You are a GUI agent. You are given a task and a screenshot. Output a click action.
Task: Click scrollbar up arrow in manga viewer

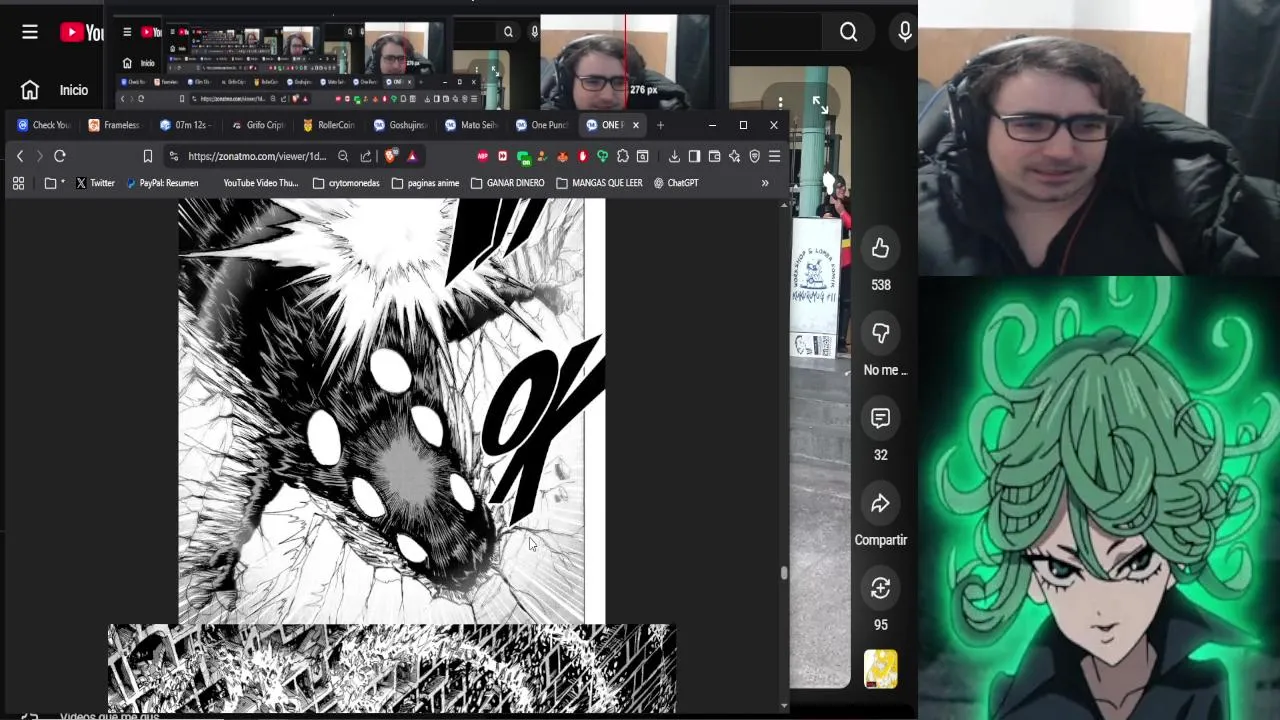pos(784,205)
